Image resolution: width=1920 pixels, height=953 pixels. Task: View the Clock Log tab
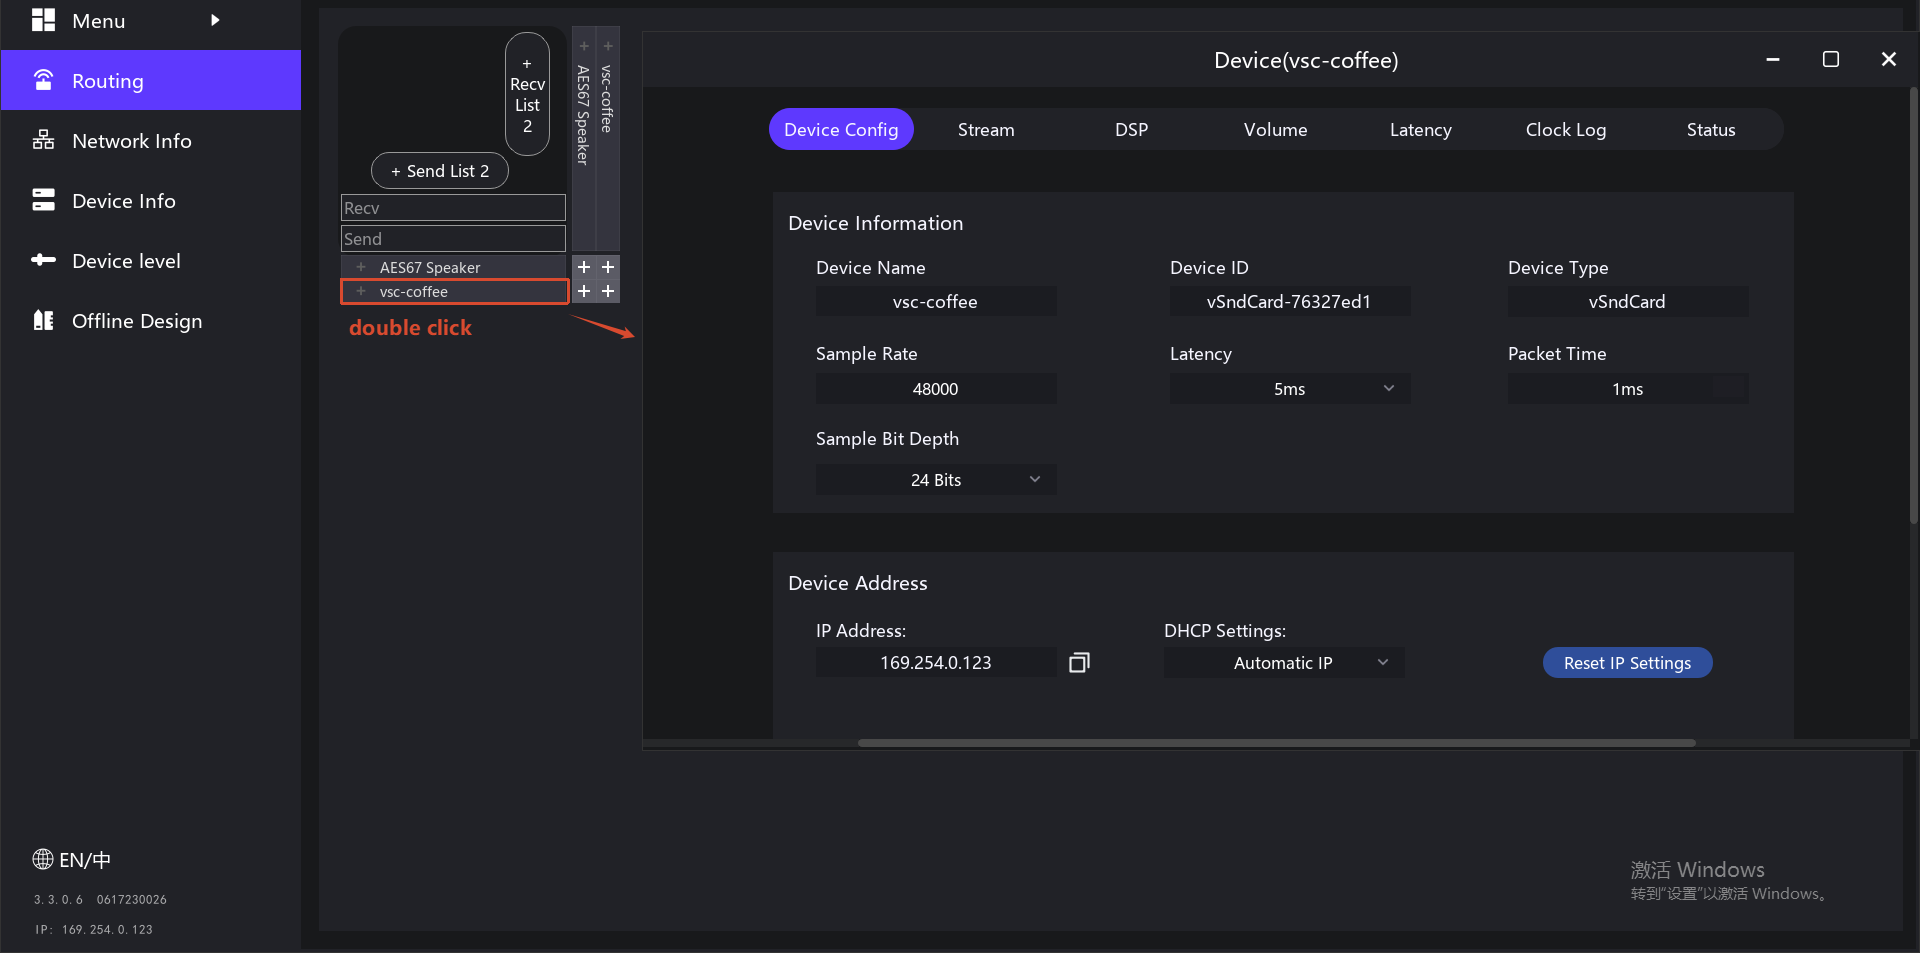pyautogui.click(x=1565, y=129)
